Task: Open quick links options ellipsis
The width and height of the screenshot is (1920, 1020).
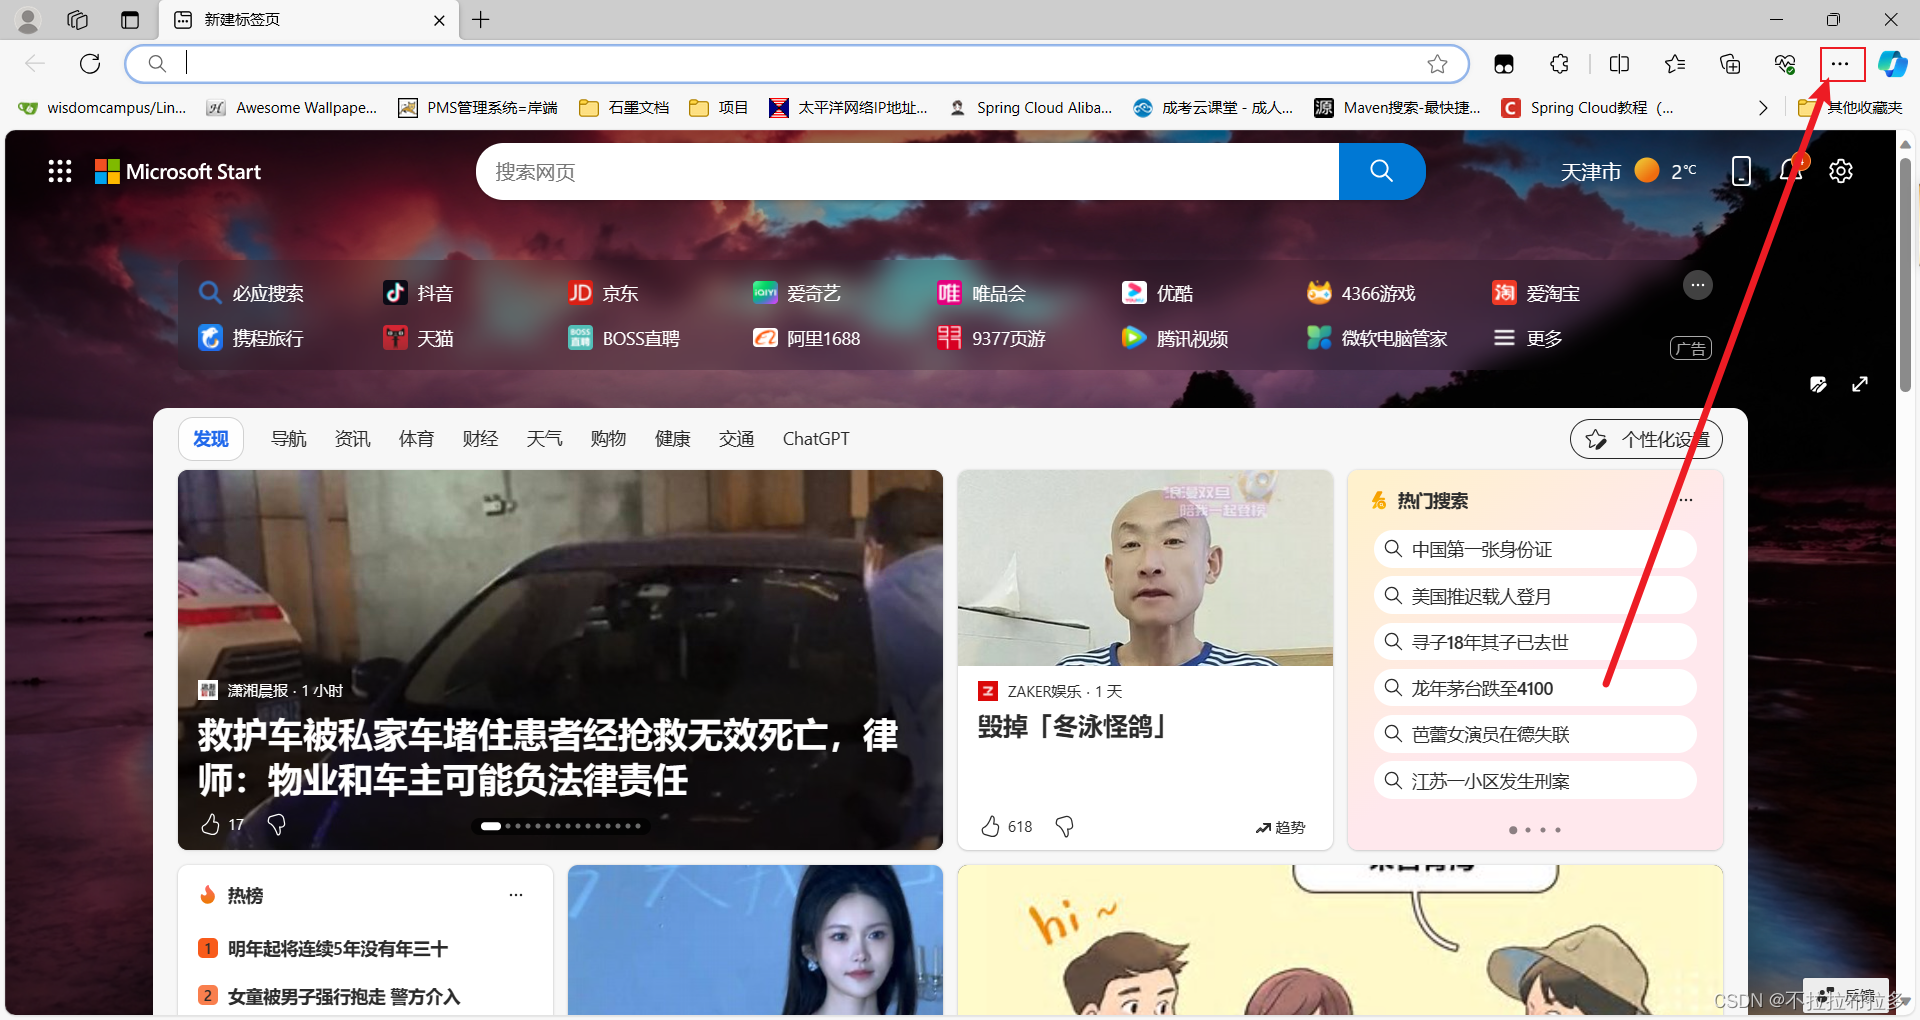Action: point(1697,285)
